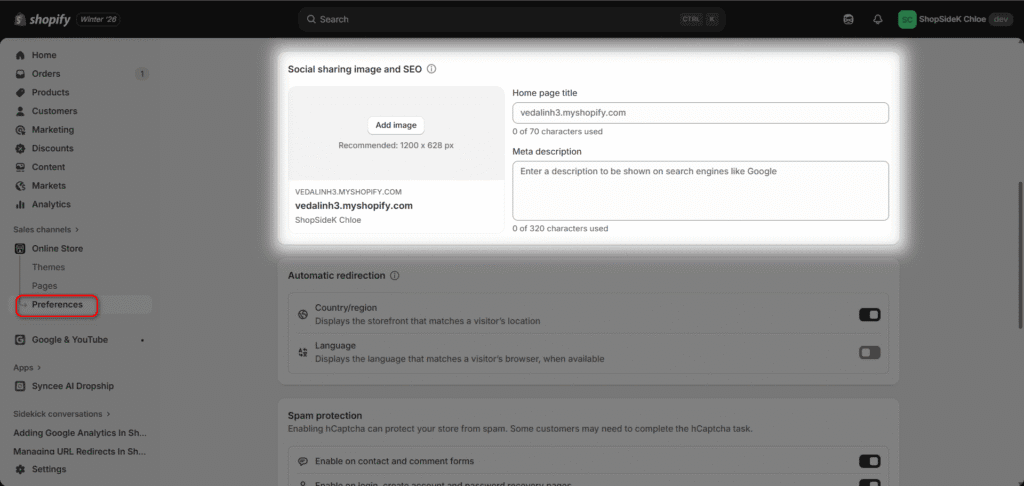Click the Orders count badge 1

click(142, 74)
